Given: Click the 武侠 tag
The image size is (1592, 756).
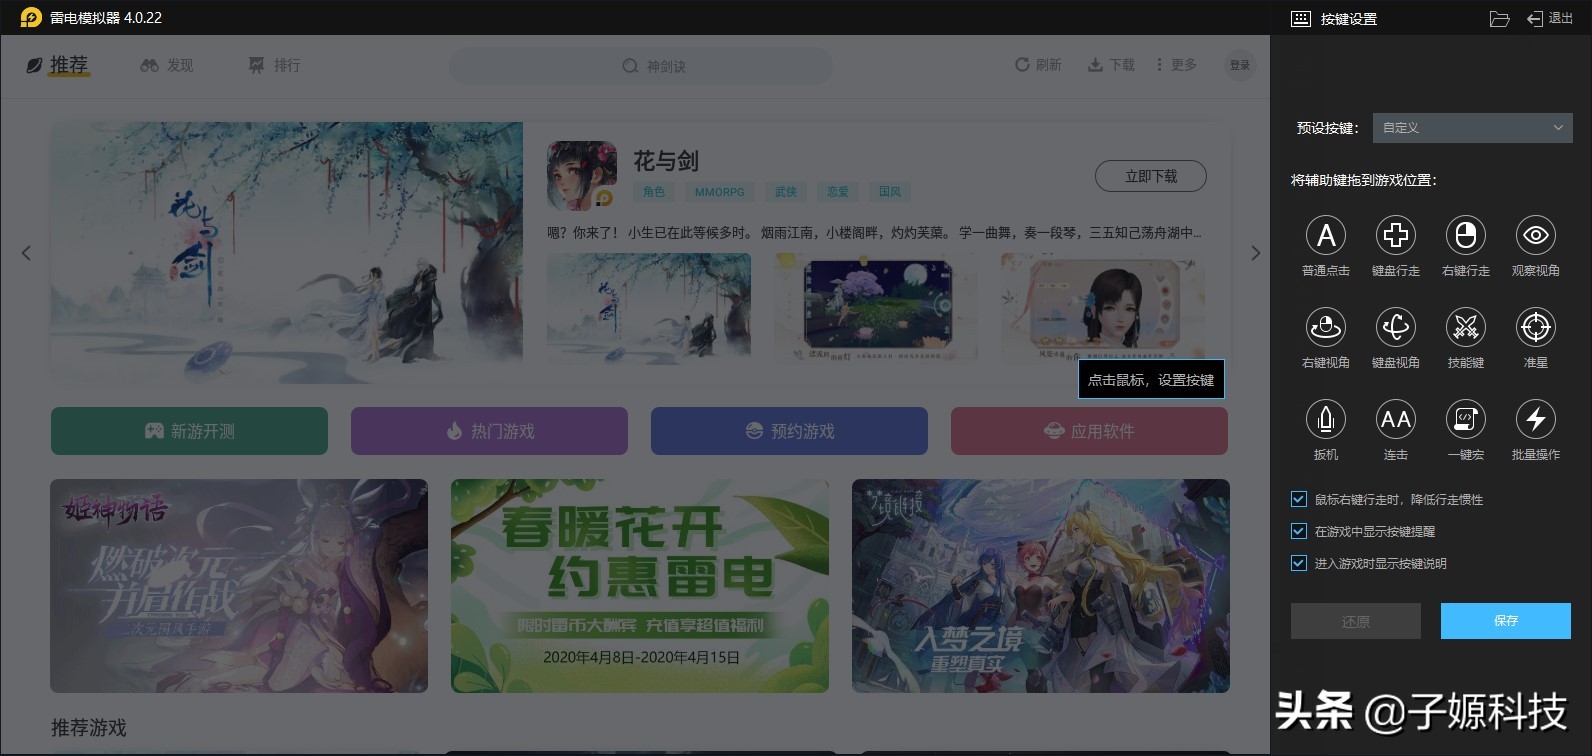Looking at the screenshot, I should [x=786, y=192].
